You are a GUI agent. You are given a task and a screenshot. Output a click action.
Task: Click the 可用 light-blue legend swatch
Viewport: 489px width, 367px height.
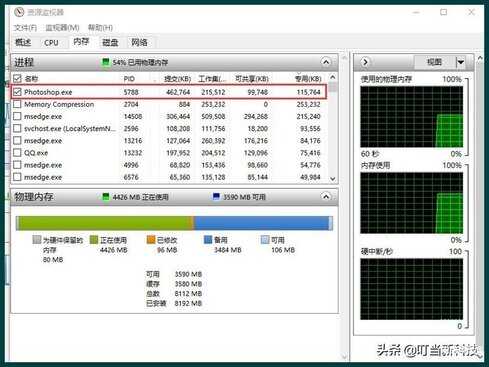pyautogui.click(x=265, y=240)
